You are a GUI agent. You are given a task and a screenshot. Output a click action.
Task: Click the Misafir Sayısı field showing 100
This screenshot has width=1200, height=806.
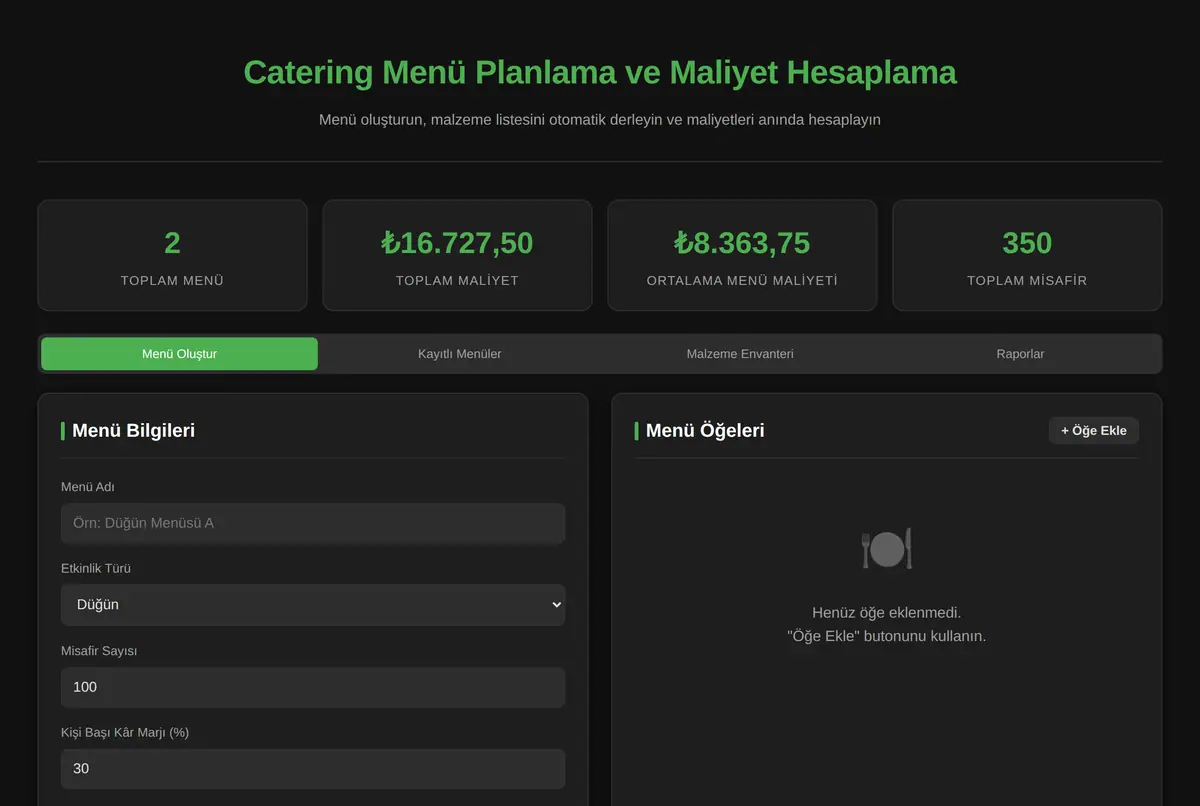tap(313, 687)
